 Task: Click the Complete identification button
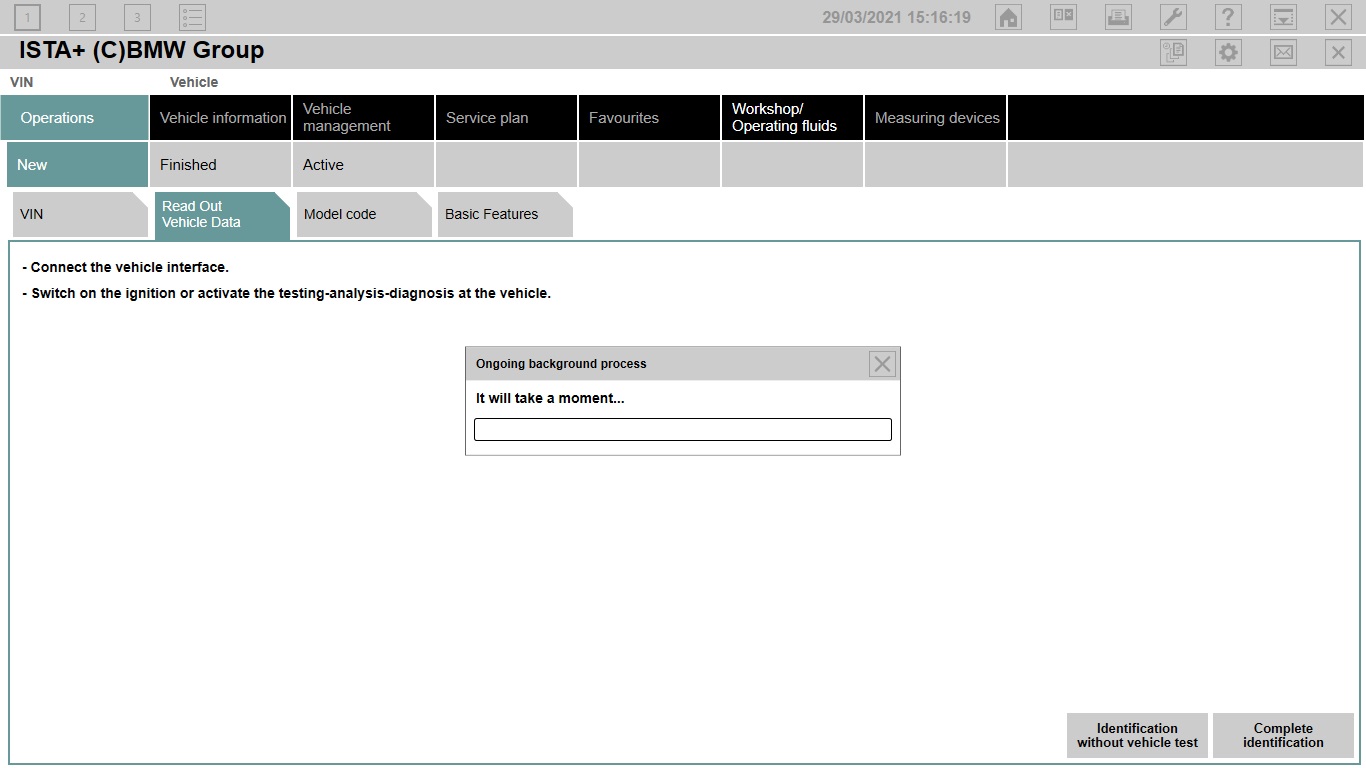(x=1283, y=735)
